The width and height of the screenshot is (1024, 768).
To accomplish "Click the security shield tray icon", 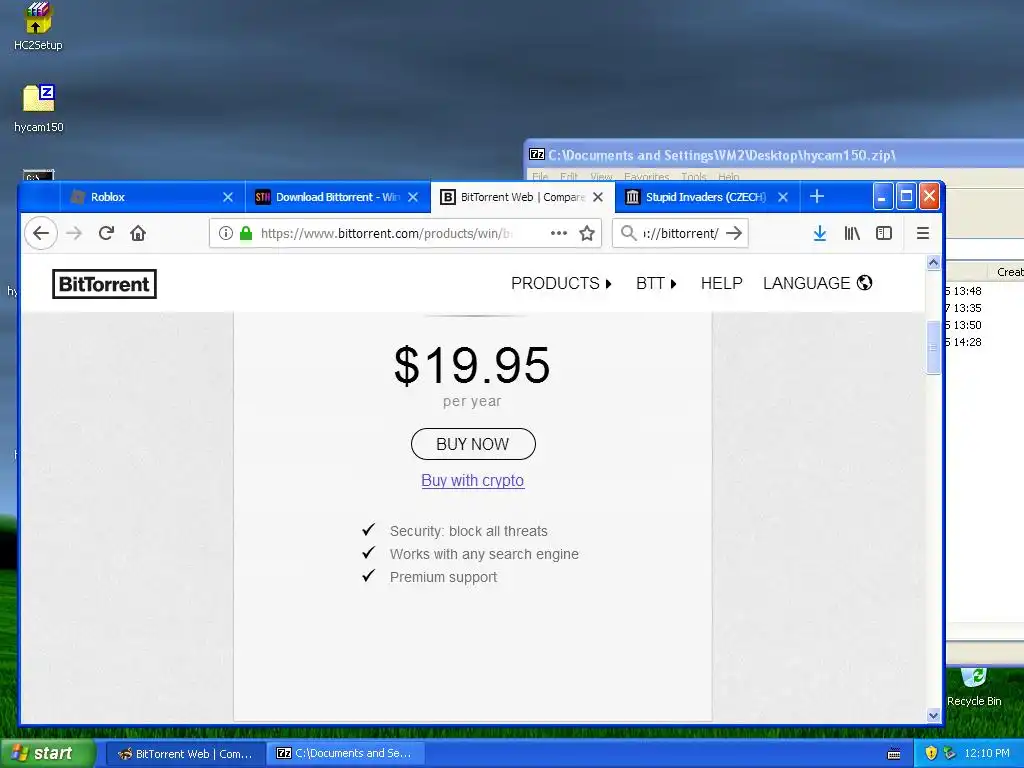I will pyautogui.click(x=931, y=753).
